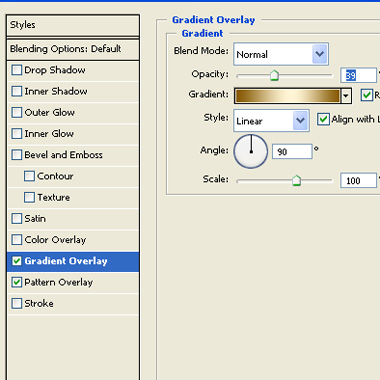The width and height of the screenshot is (380, 380).
Task: Check the Contour checkbox
Action: pos(29,176)
